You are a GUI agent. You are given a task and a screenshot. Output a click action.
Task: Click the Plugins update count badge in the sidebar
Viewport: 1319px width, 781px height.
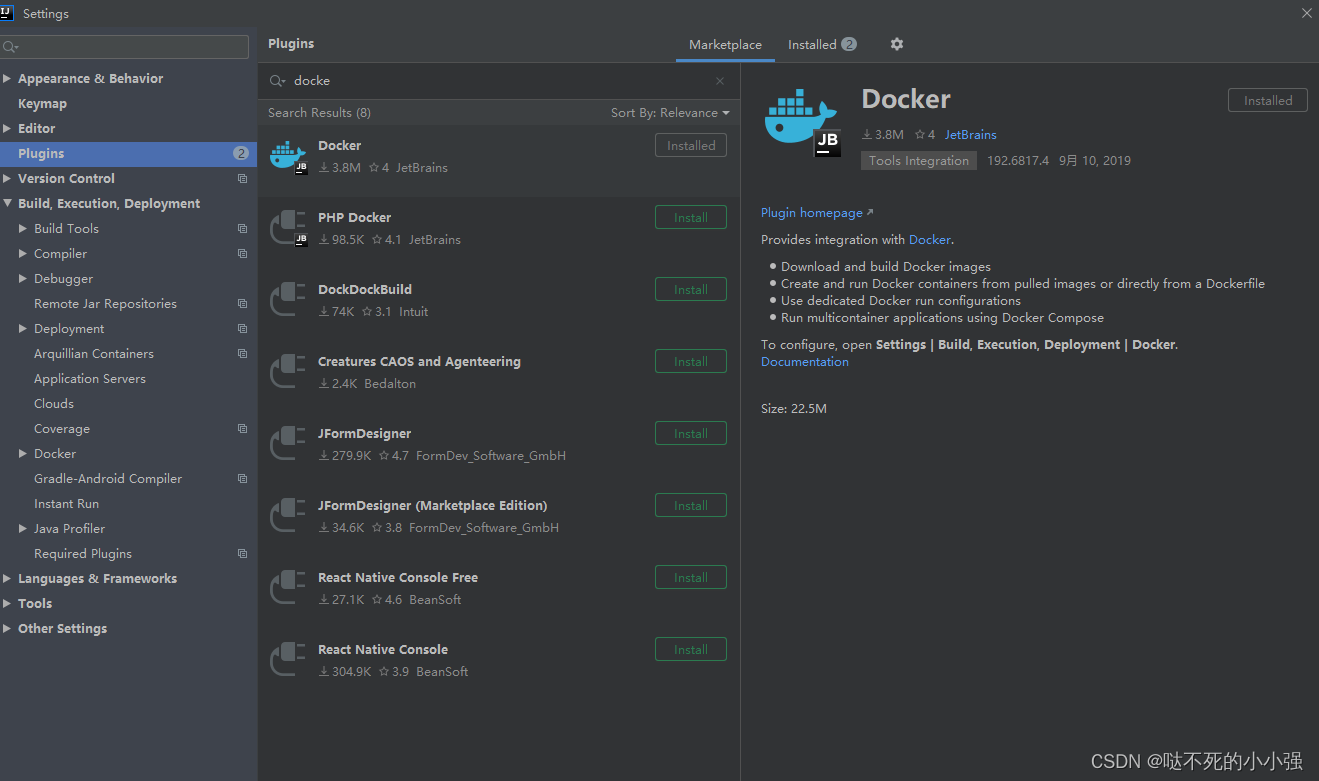tap(241, 154)
